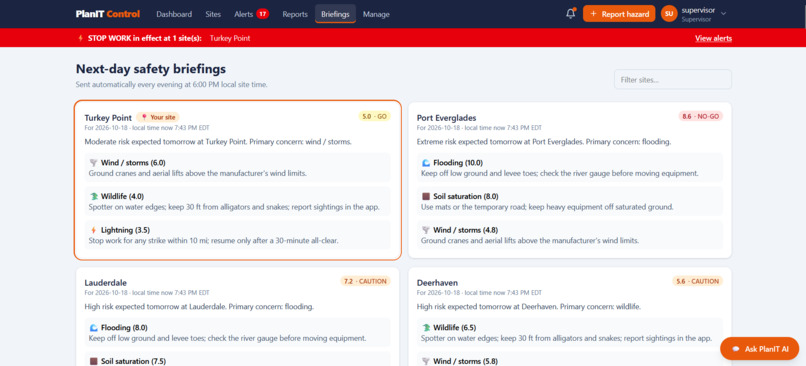Click the lightning icon in Stop Work banner

pyautogui.click(x=80, y=38)
